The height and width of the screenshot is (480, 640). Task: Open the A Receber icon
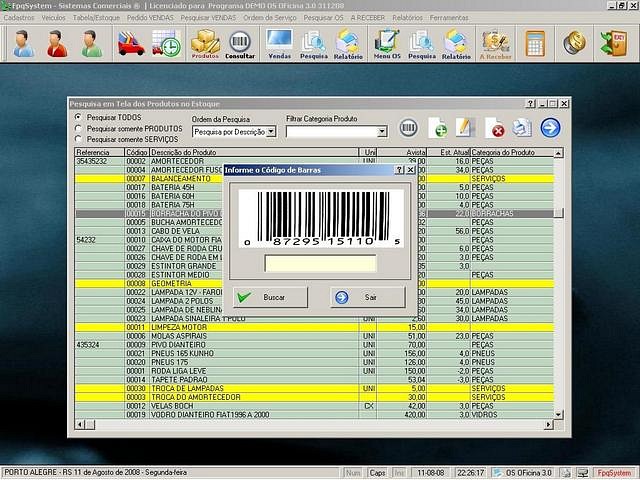[x=496, y=44]
